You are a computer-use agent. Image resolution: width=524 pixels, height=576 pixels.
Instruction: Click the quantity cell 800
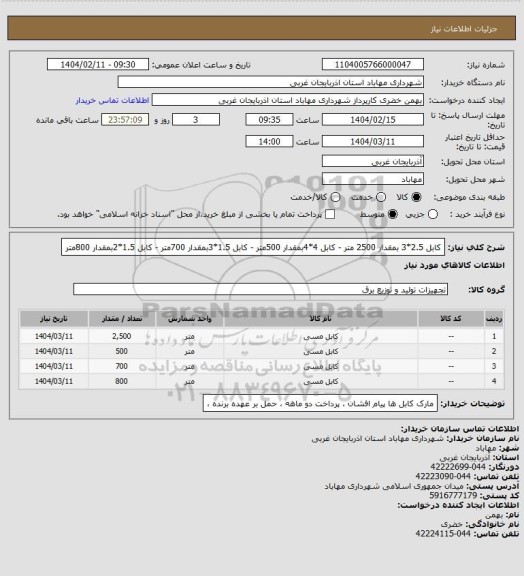(x=122, y=381)
